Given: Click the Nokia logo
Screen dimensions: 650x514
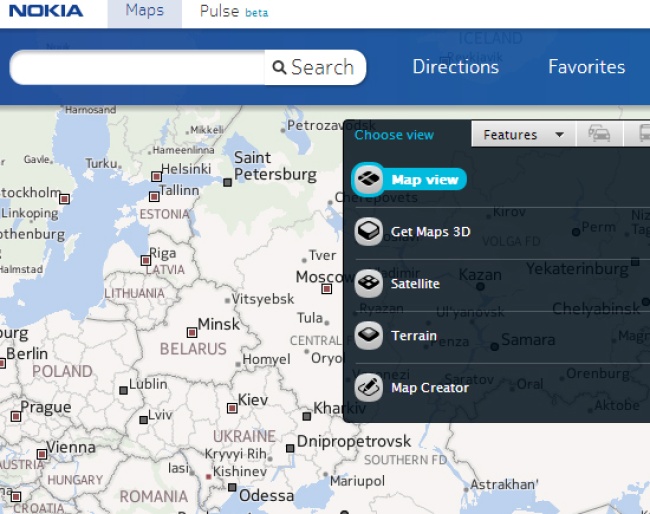Looking at the screenshot, I should pyautogui.click(x=46, y=12).
